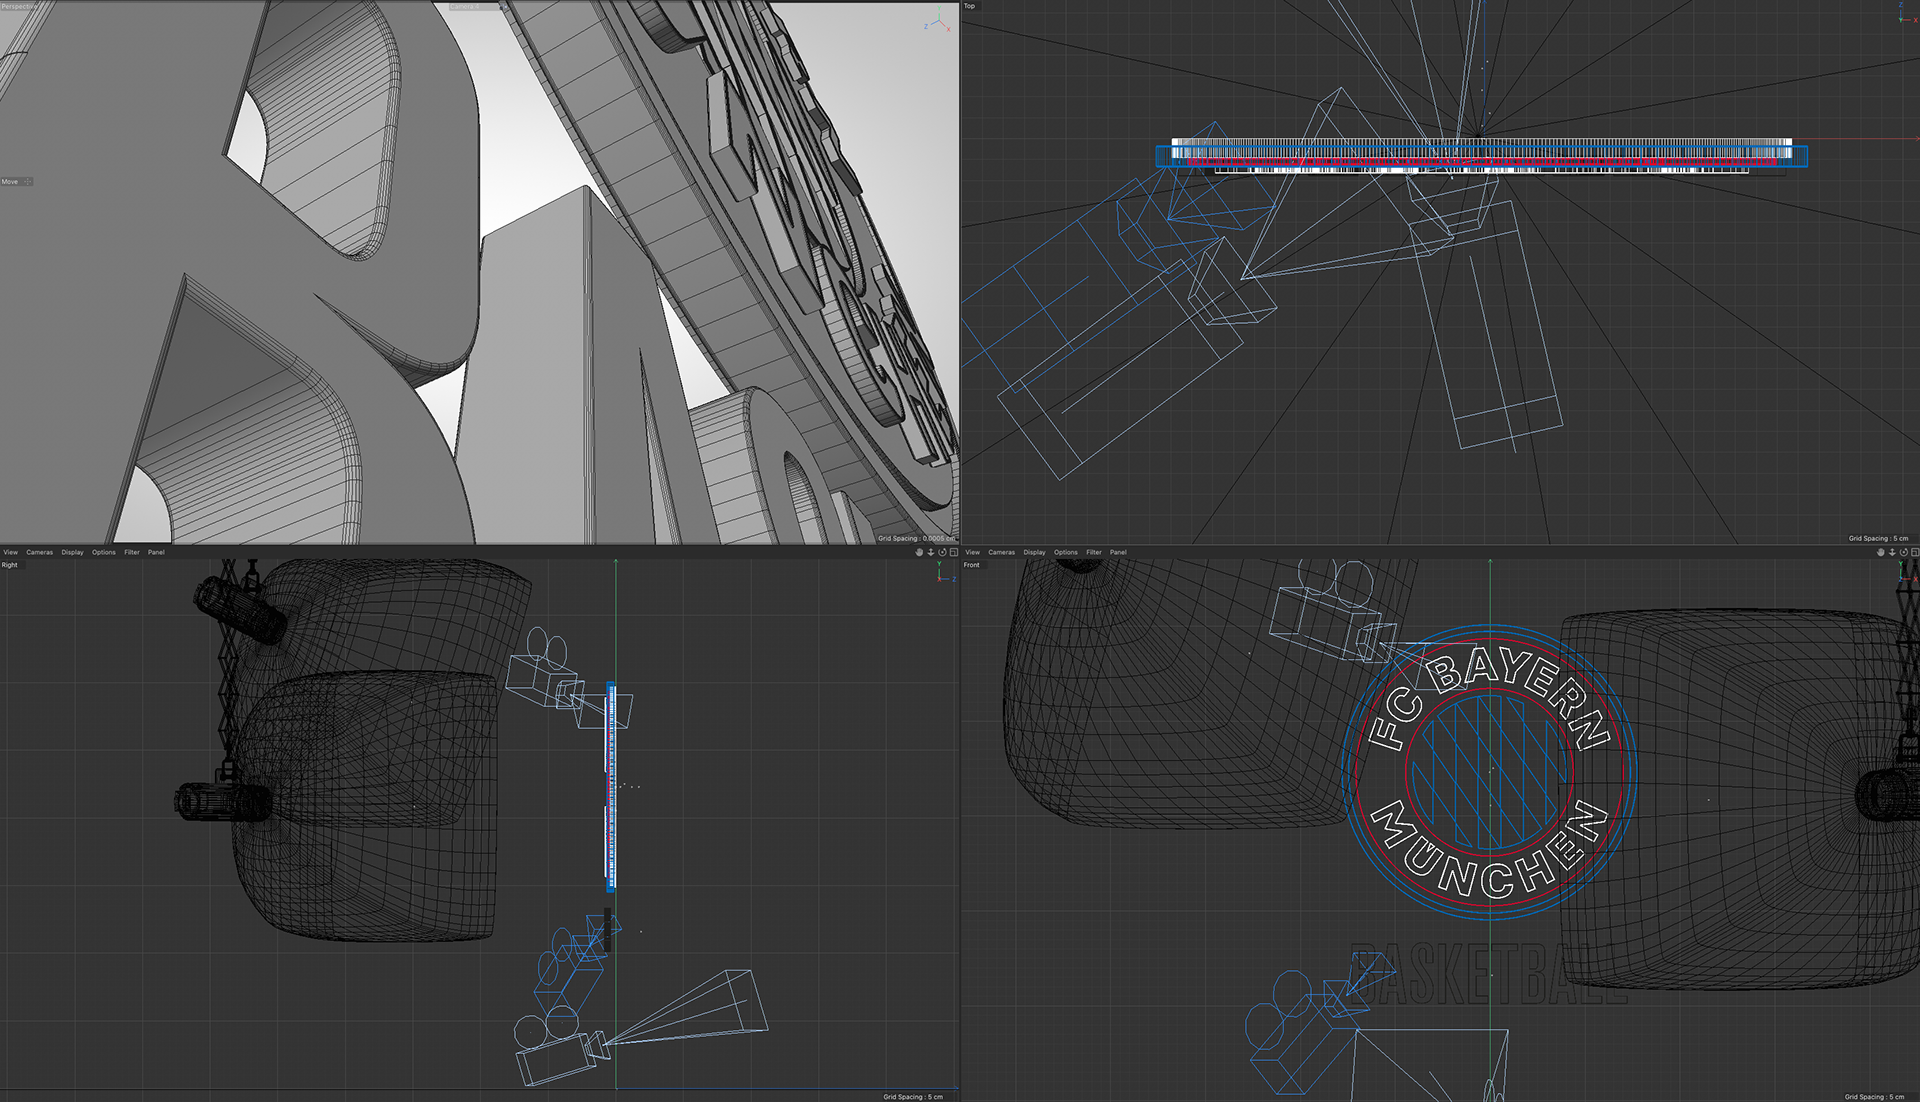Click the orbit rotate icon in the Front viewport
The image size is (1920, 1102).
click(1903, 552)
